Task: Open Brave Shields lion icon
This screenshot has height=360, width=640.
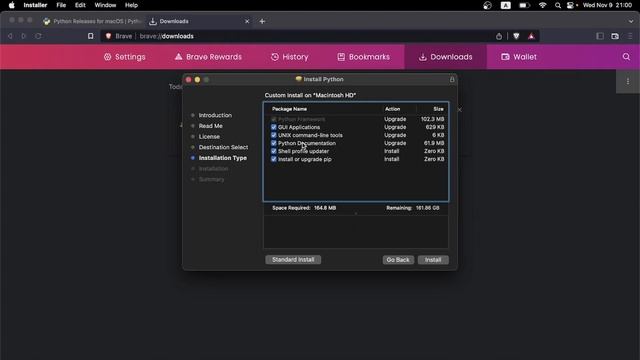Action: (x=516, y=36)
